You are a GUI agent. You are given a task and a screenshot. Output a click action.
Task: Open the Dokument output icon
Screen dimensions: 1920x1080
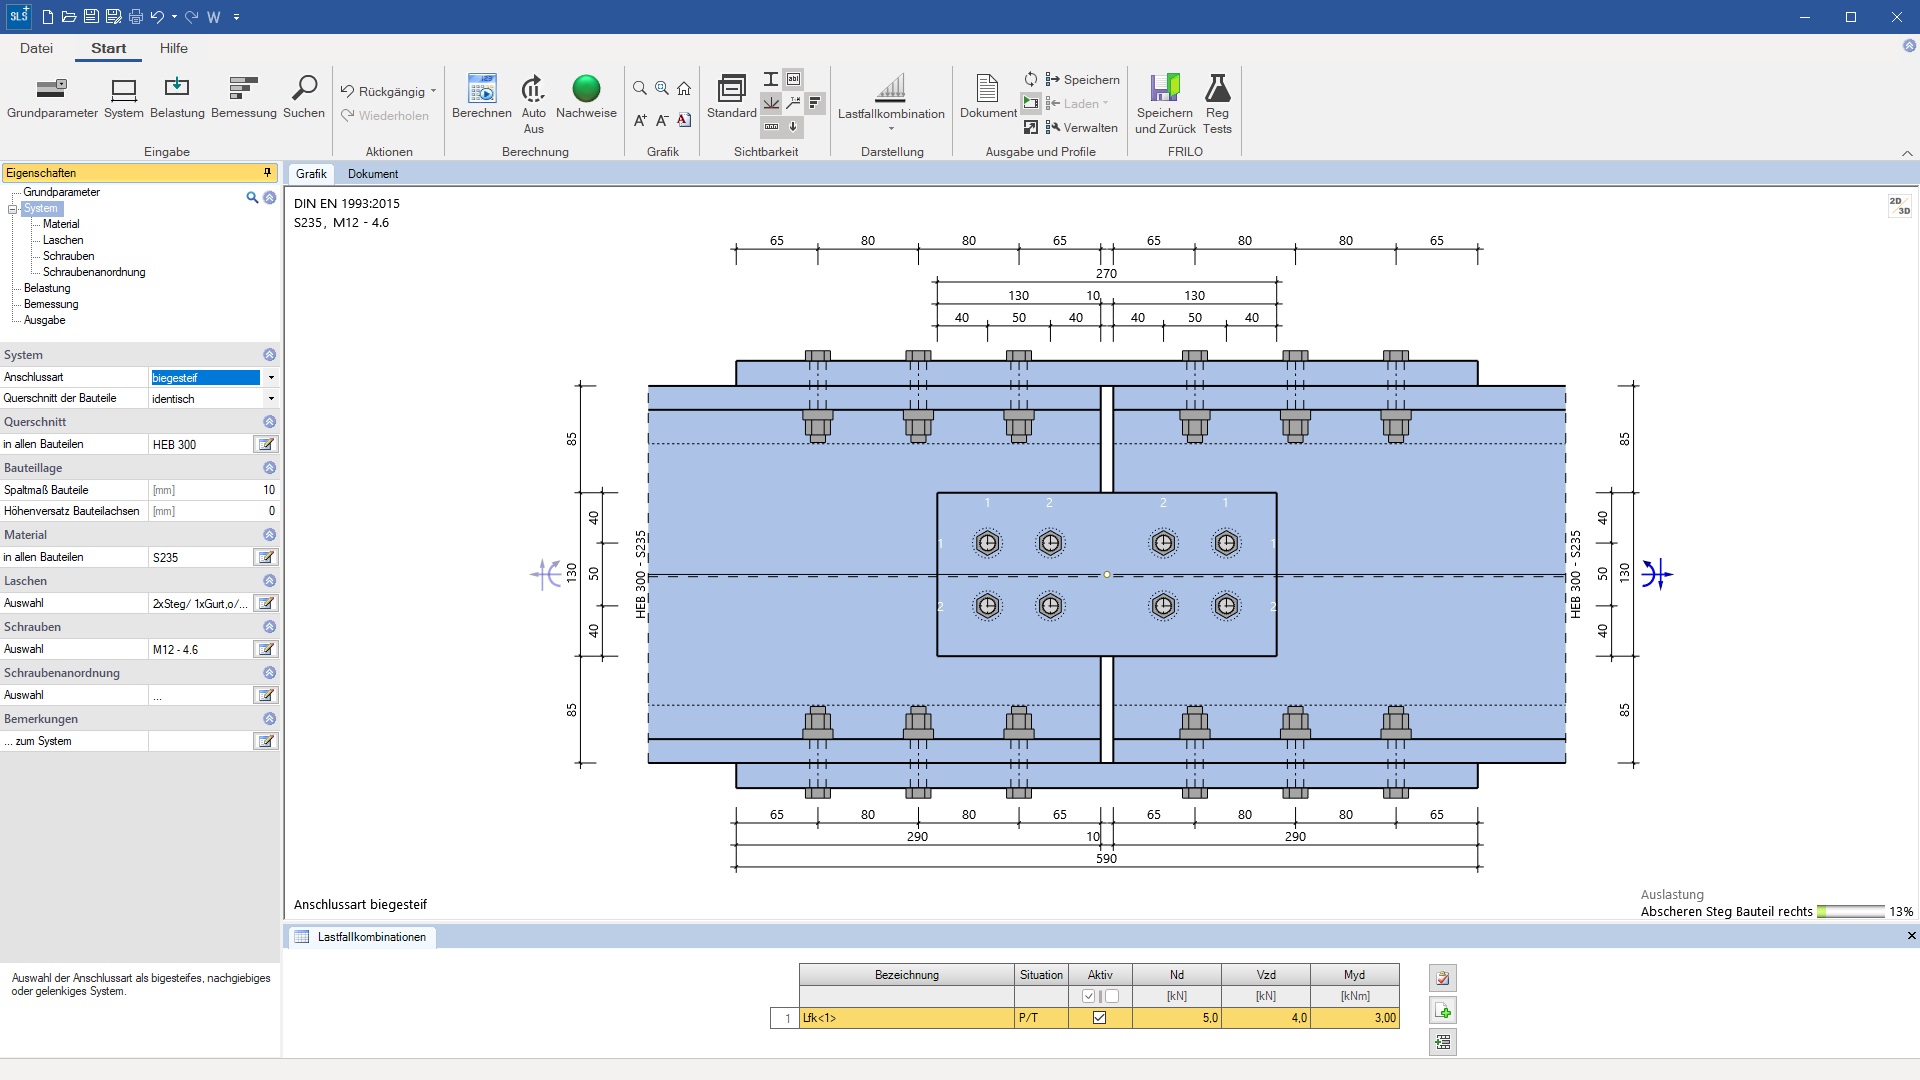(x=987, y=89)
